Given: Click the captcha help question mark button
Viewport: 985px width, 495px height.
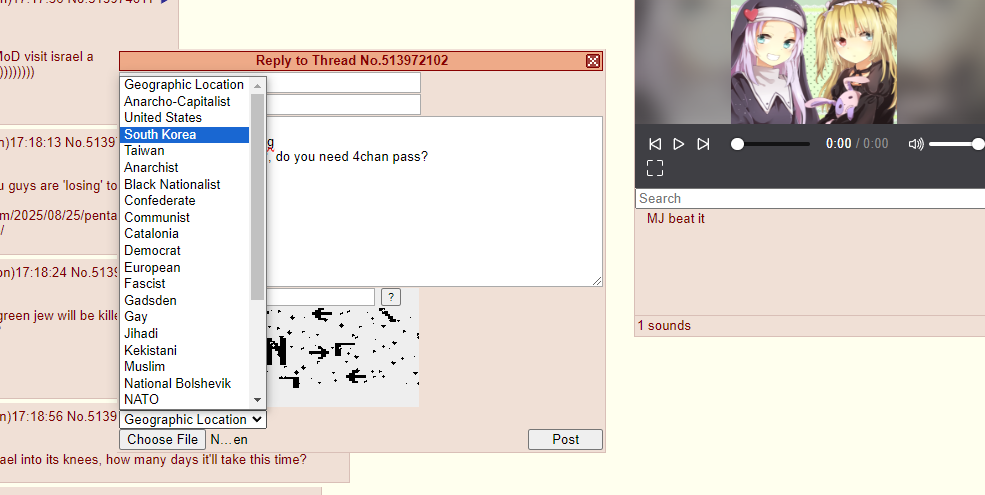Looking at the screenshot, I should point(391,297).
